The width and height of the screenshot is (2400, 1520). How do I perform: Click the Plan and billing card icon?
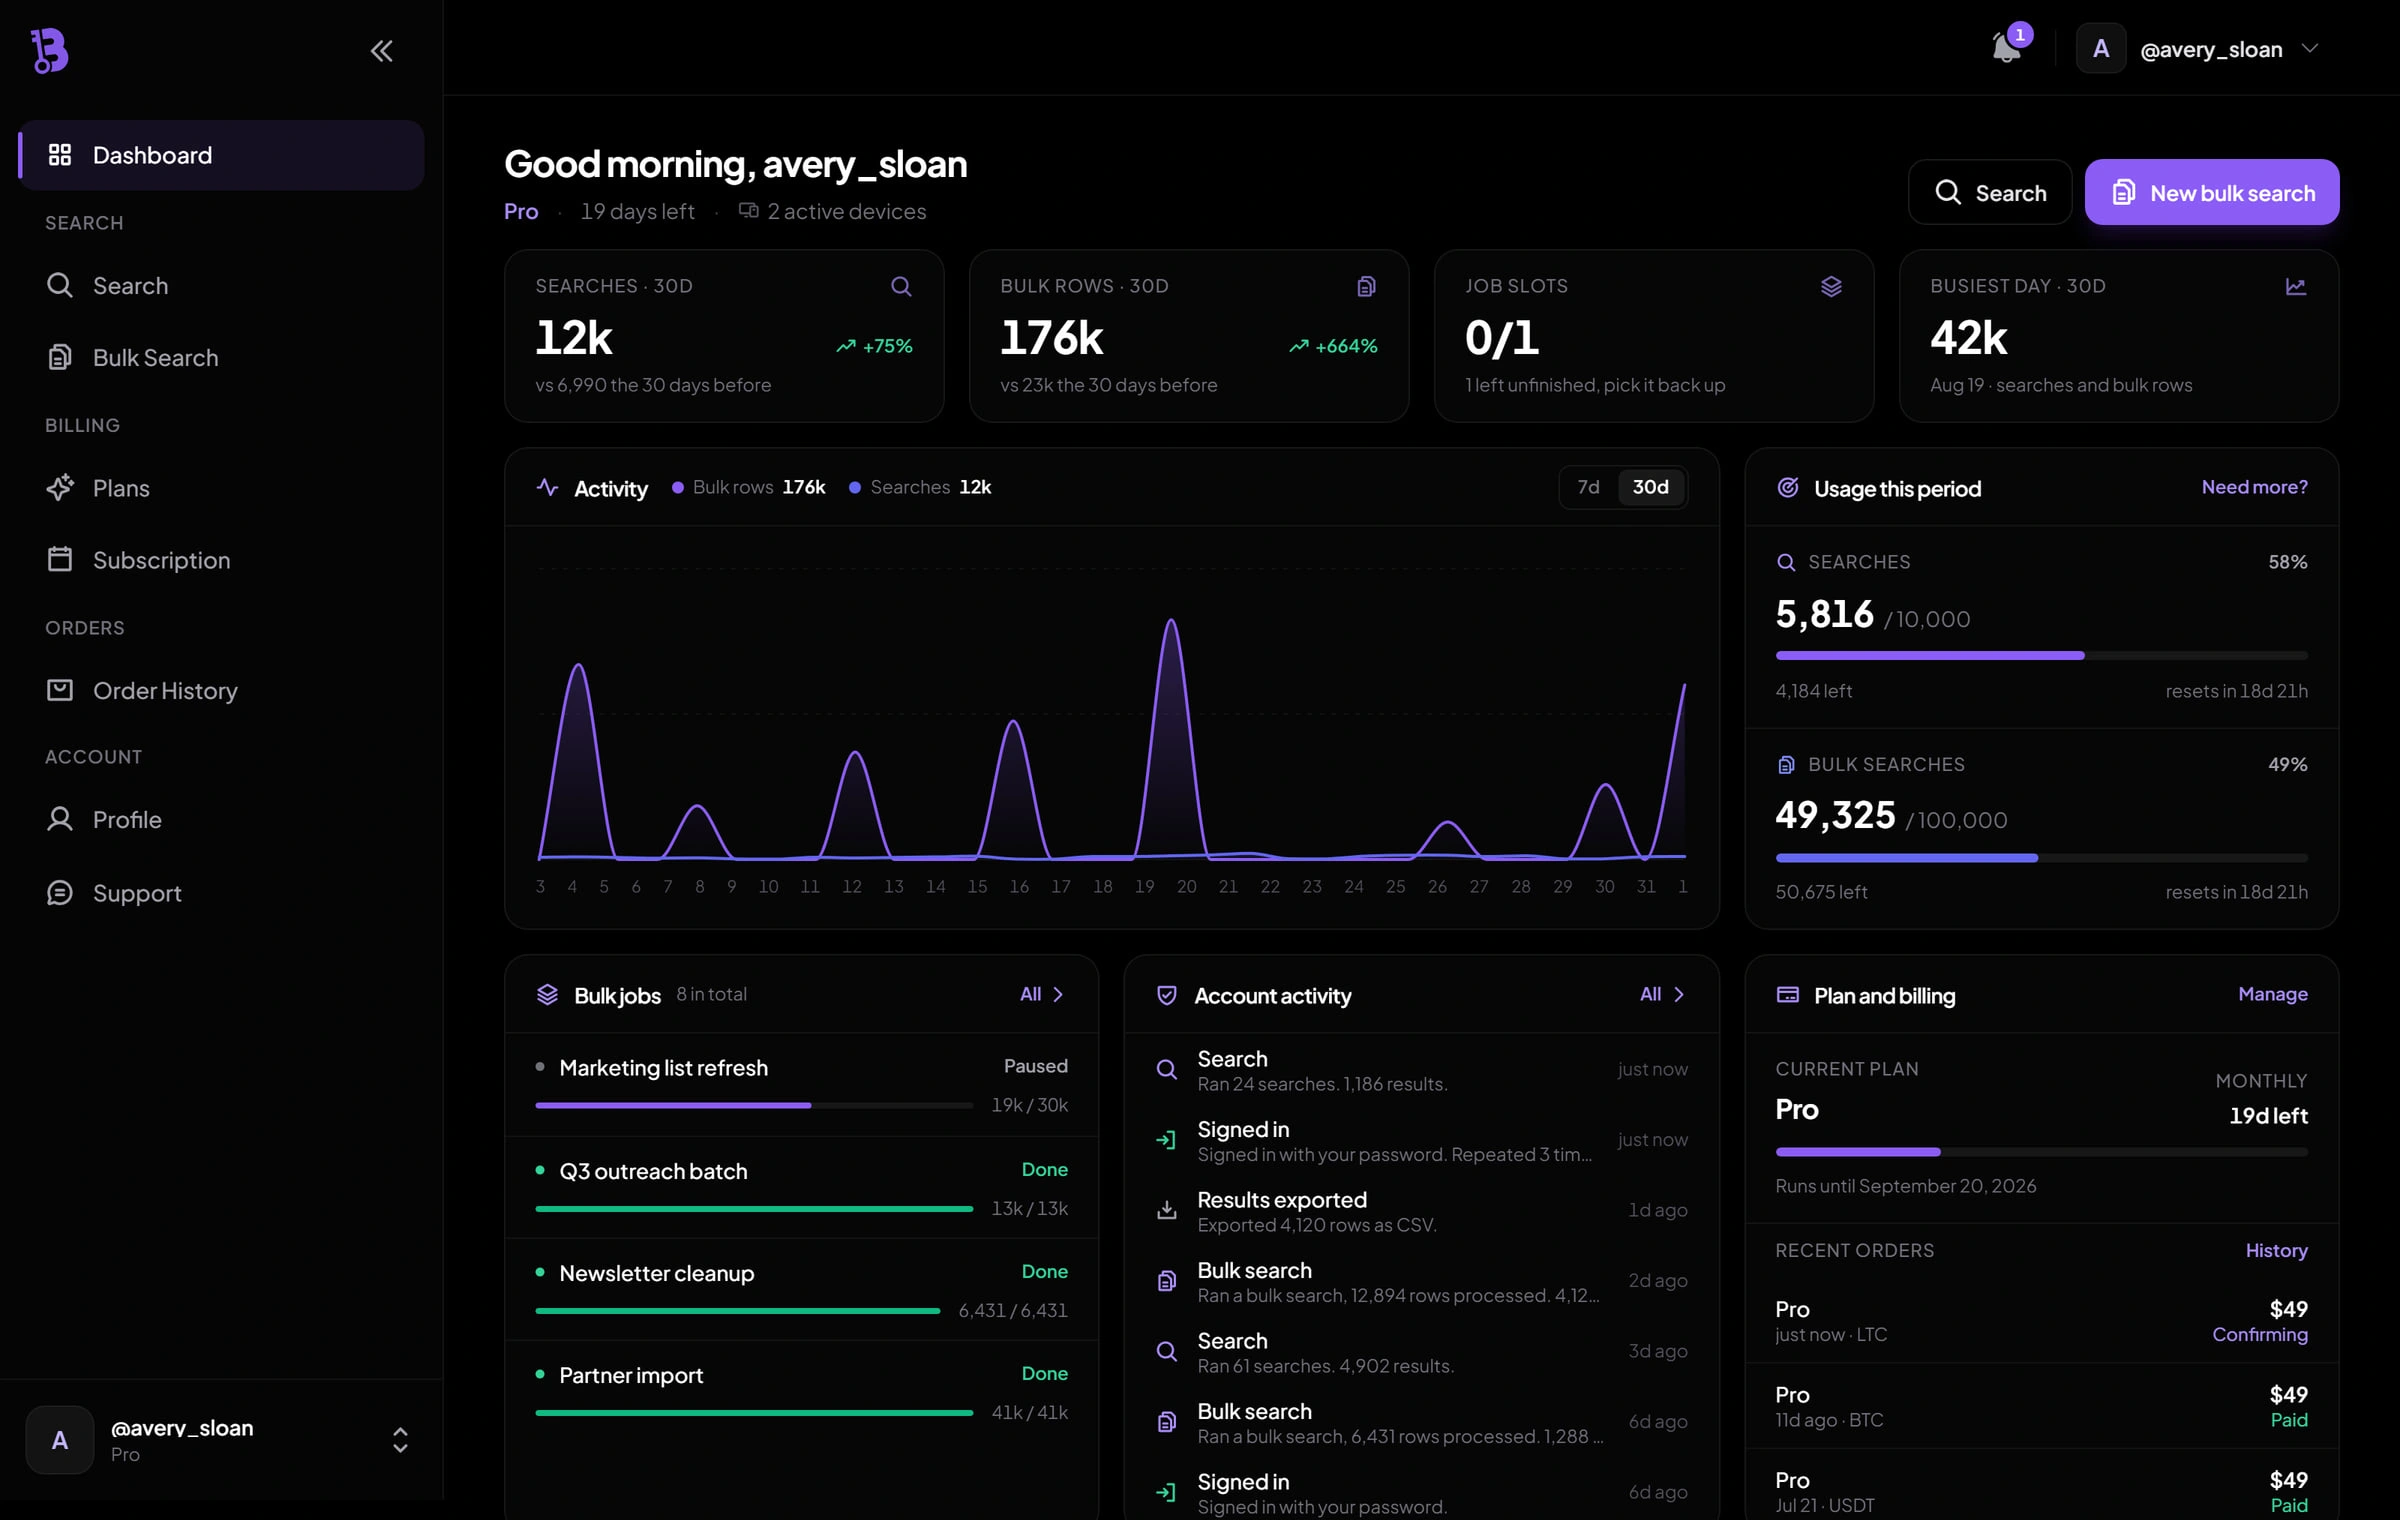1788,994
